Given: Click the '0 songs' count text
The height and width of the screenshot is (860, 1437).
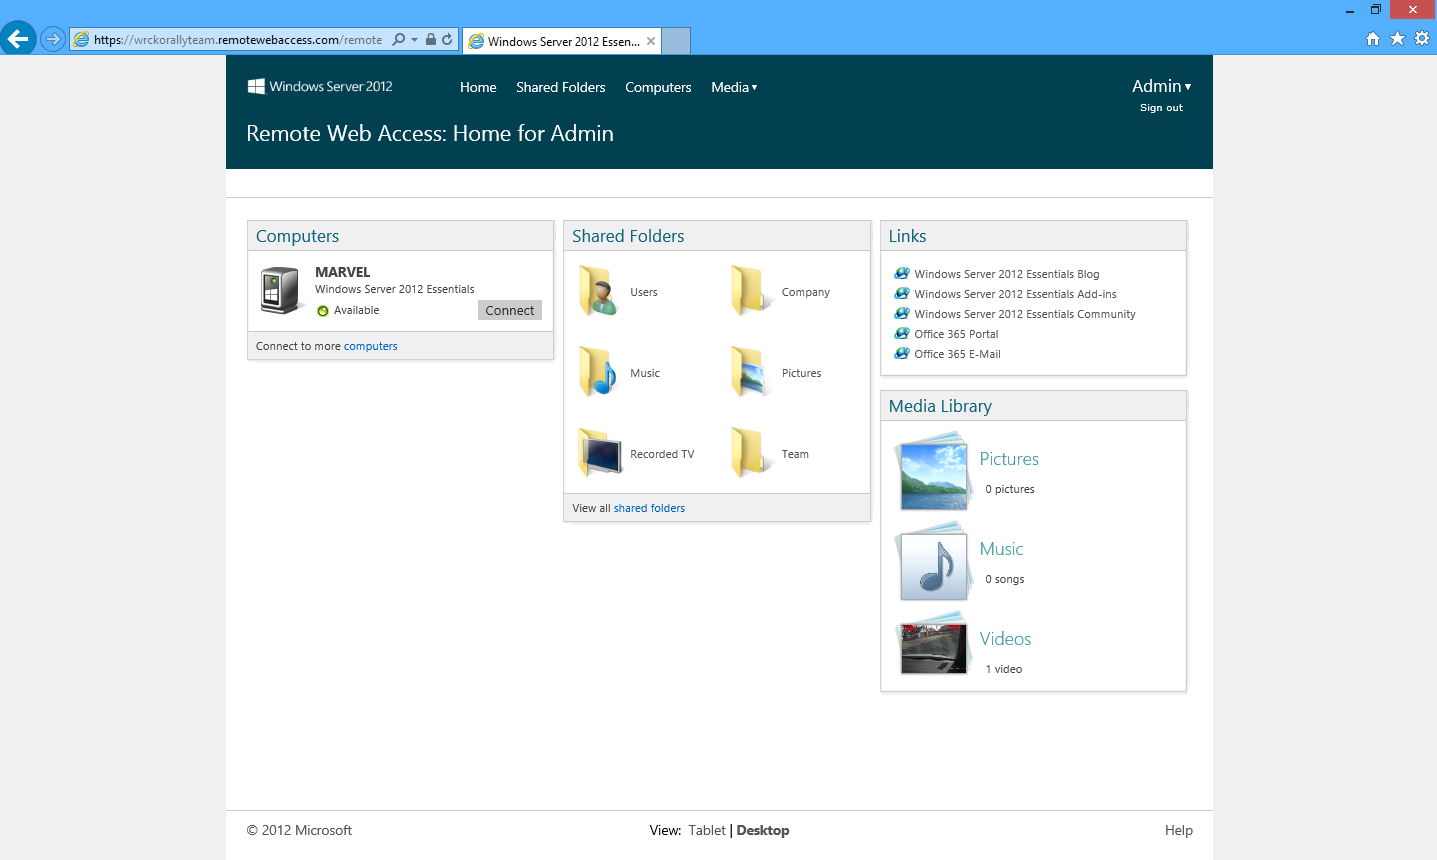Looking at the screenshot, I should coord(1004,579).
